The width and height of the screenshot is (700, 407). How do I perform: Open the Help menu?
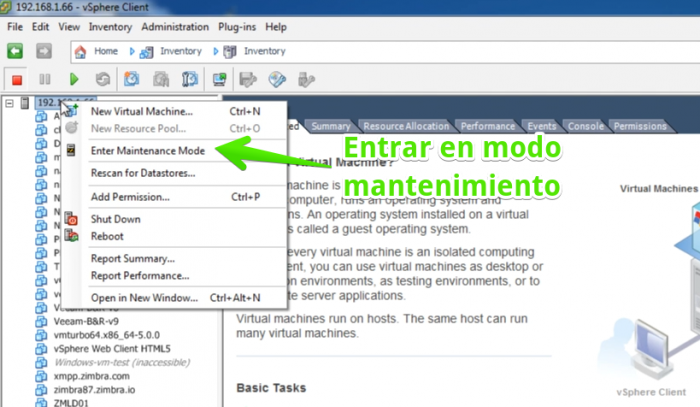pyautogui.click(x=276, y=27)
